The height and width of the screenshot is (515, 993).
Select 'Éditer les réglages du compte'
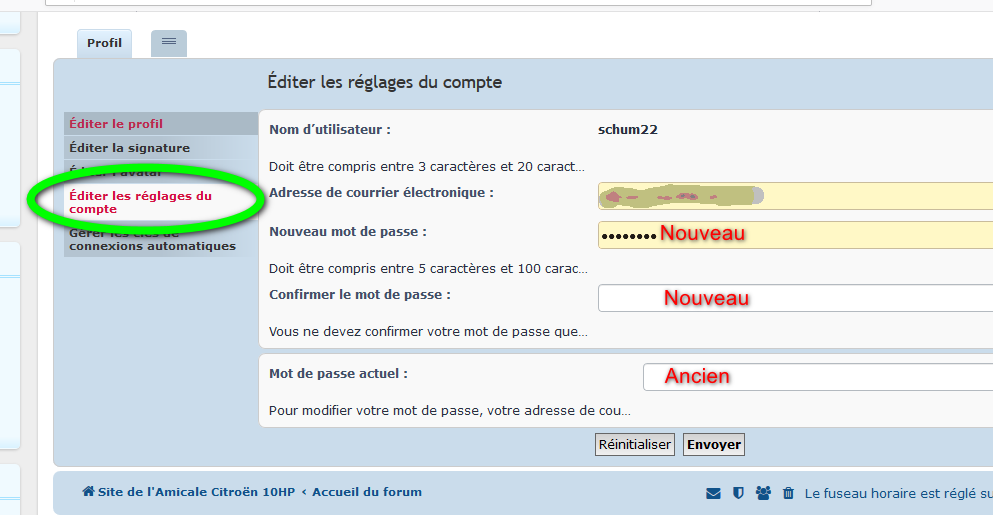pos(140,203)
